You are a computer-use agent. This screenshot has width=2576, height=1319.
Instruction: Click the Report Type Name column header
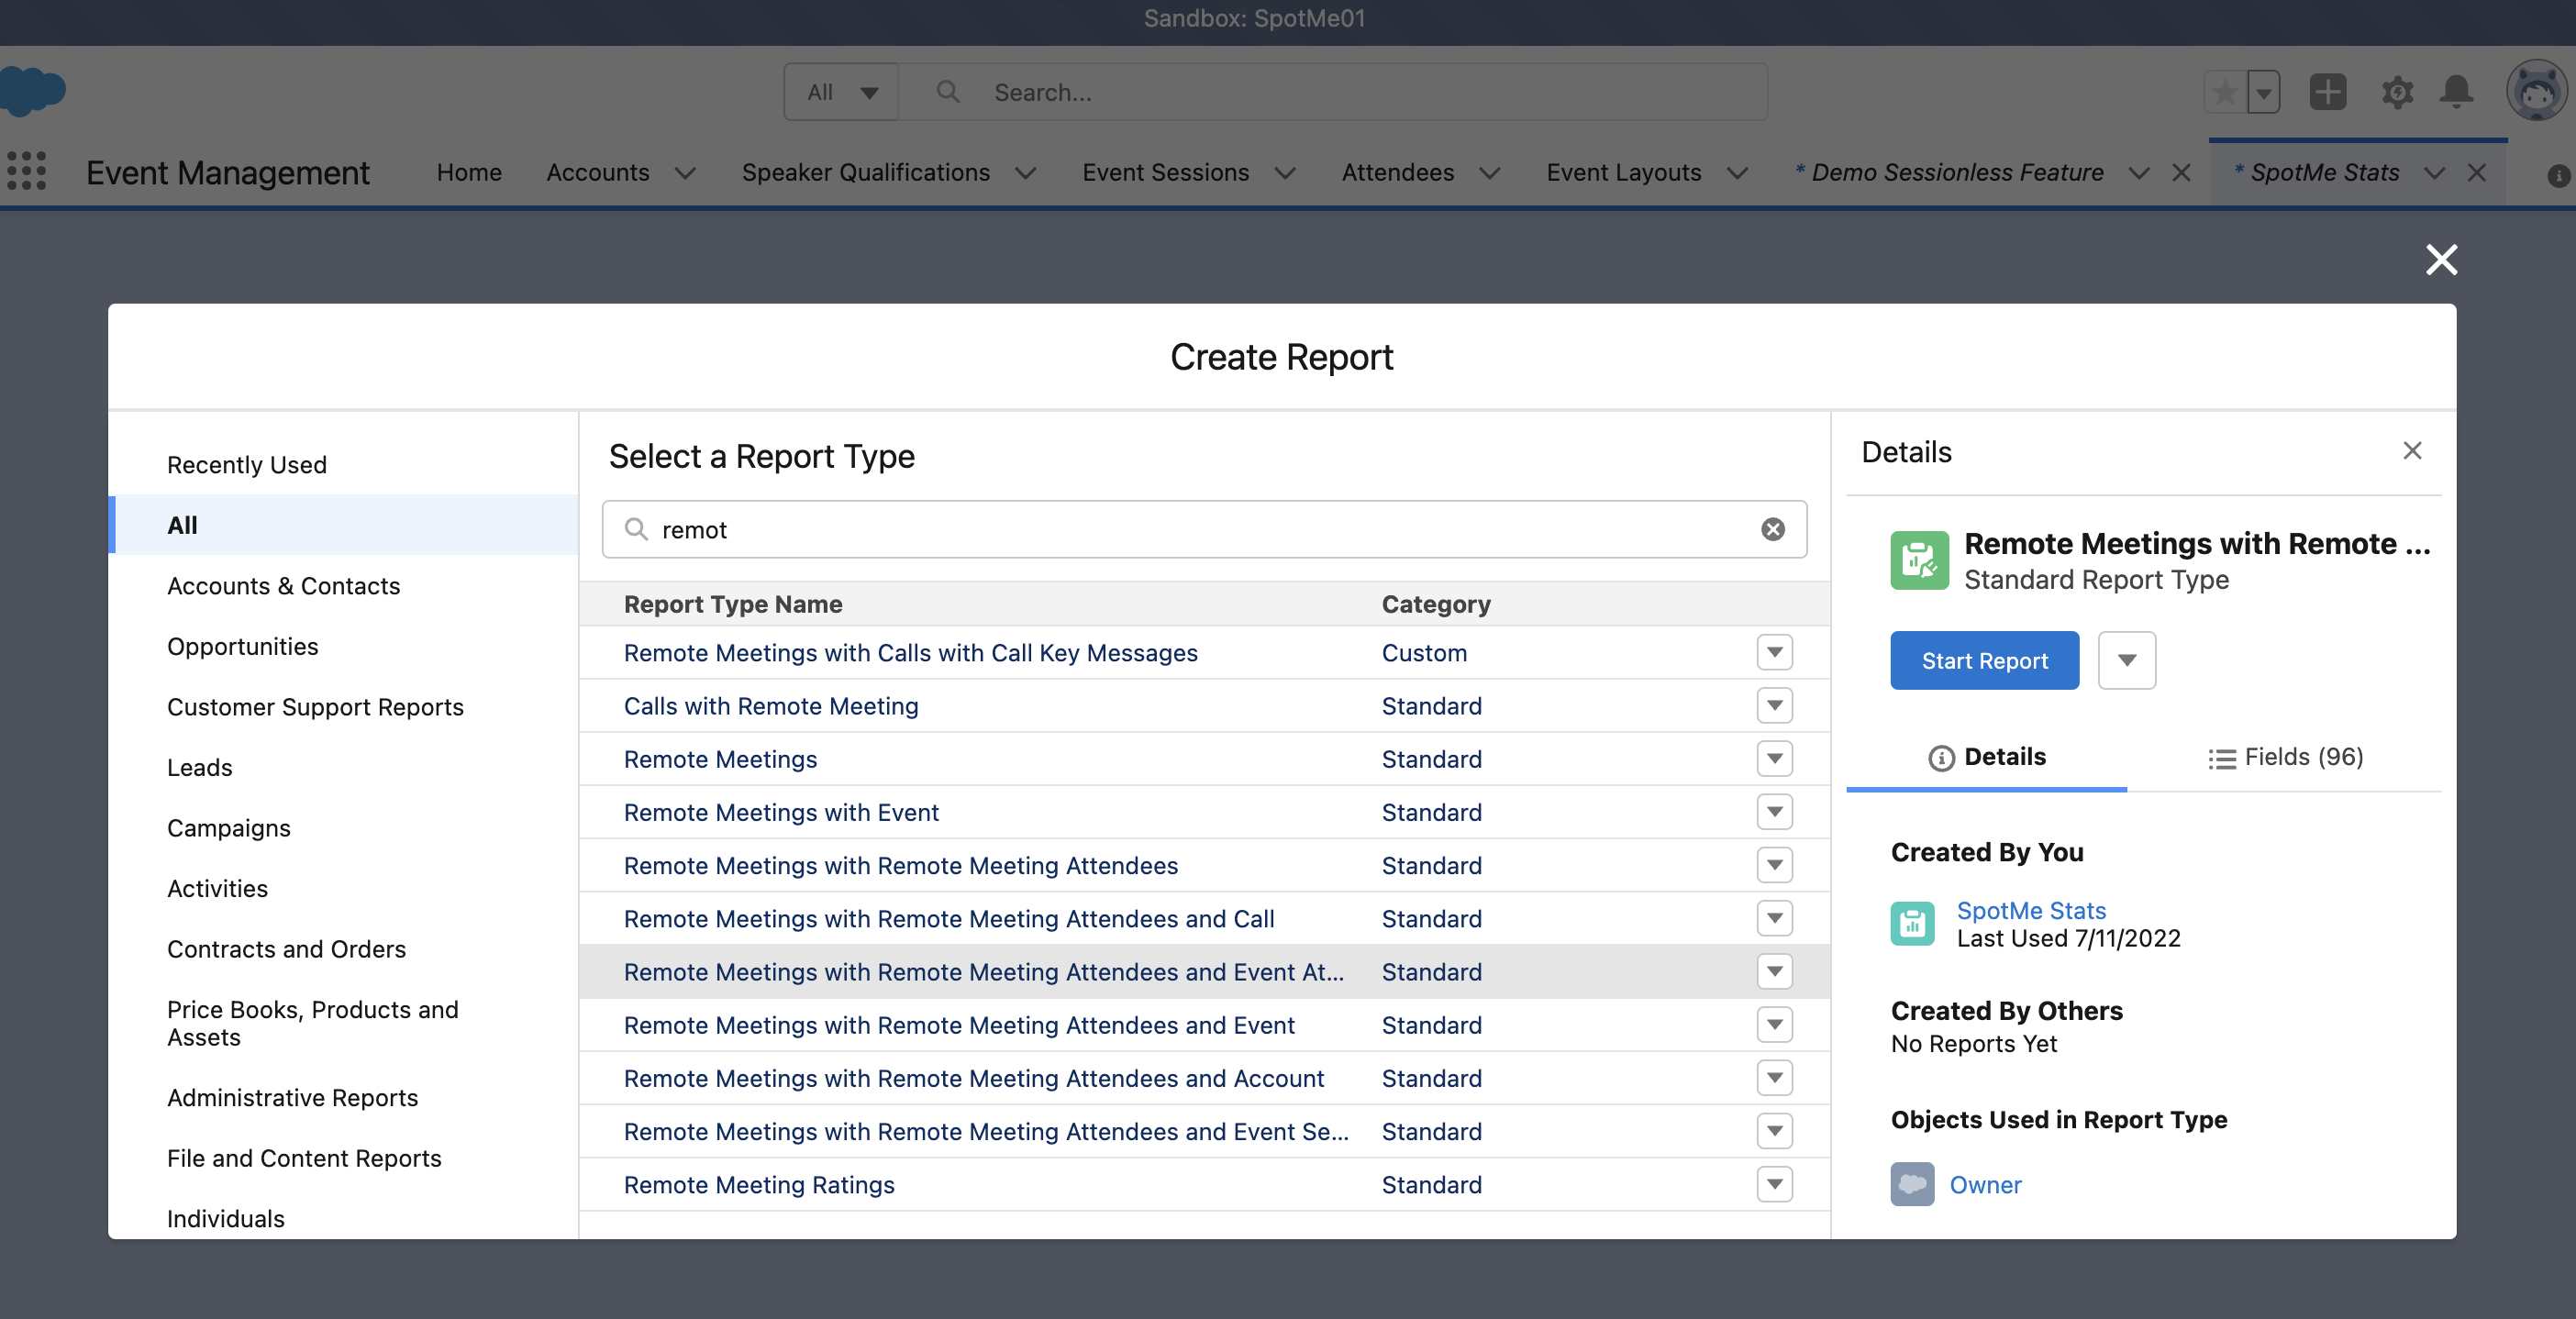(x=732, y=603)
